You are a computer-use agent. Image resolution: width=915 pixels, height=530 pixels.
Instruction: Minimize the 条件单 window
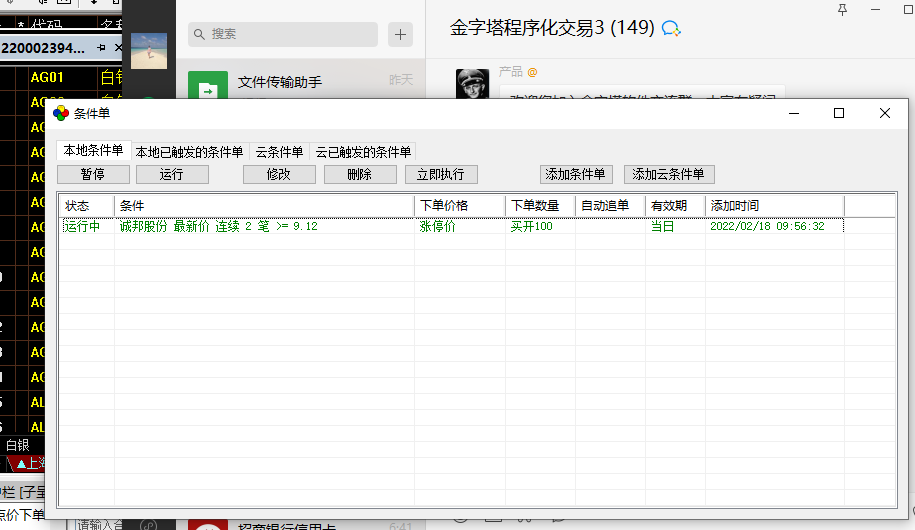click(794, 113)
